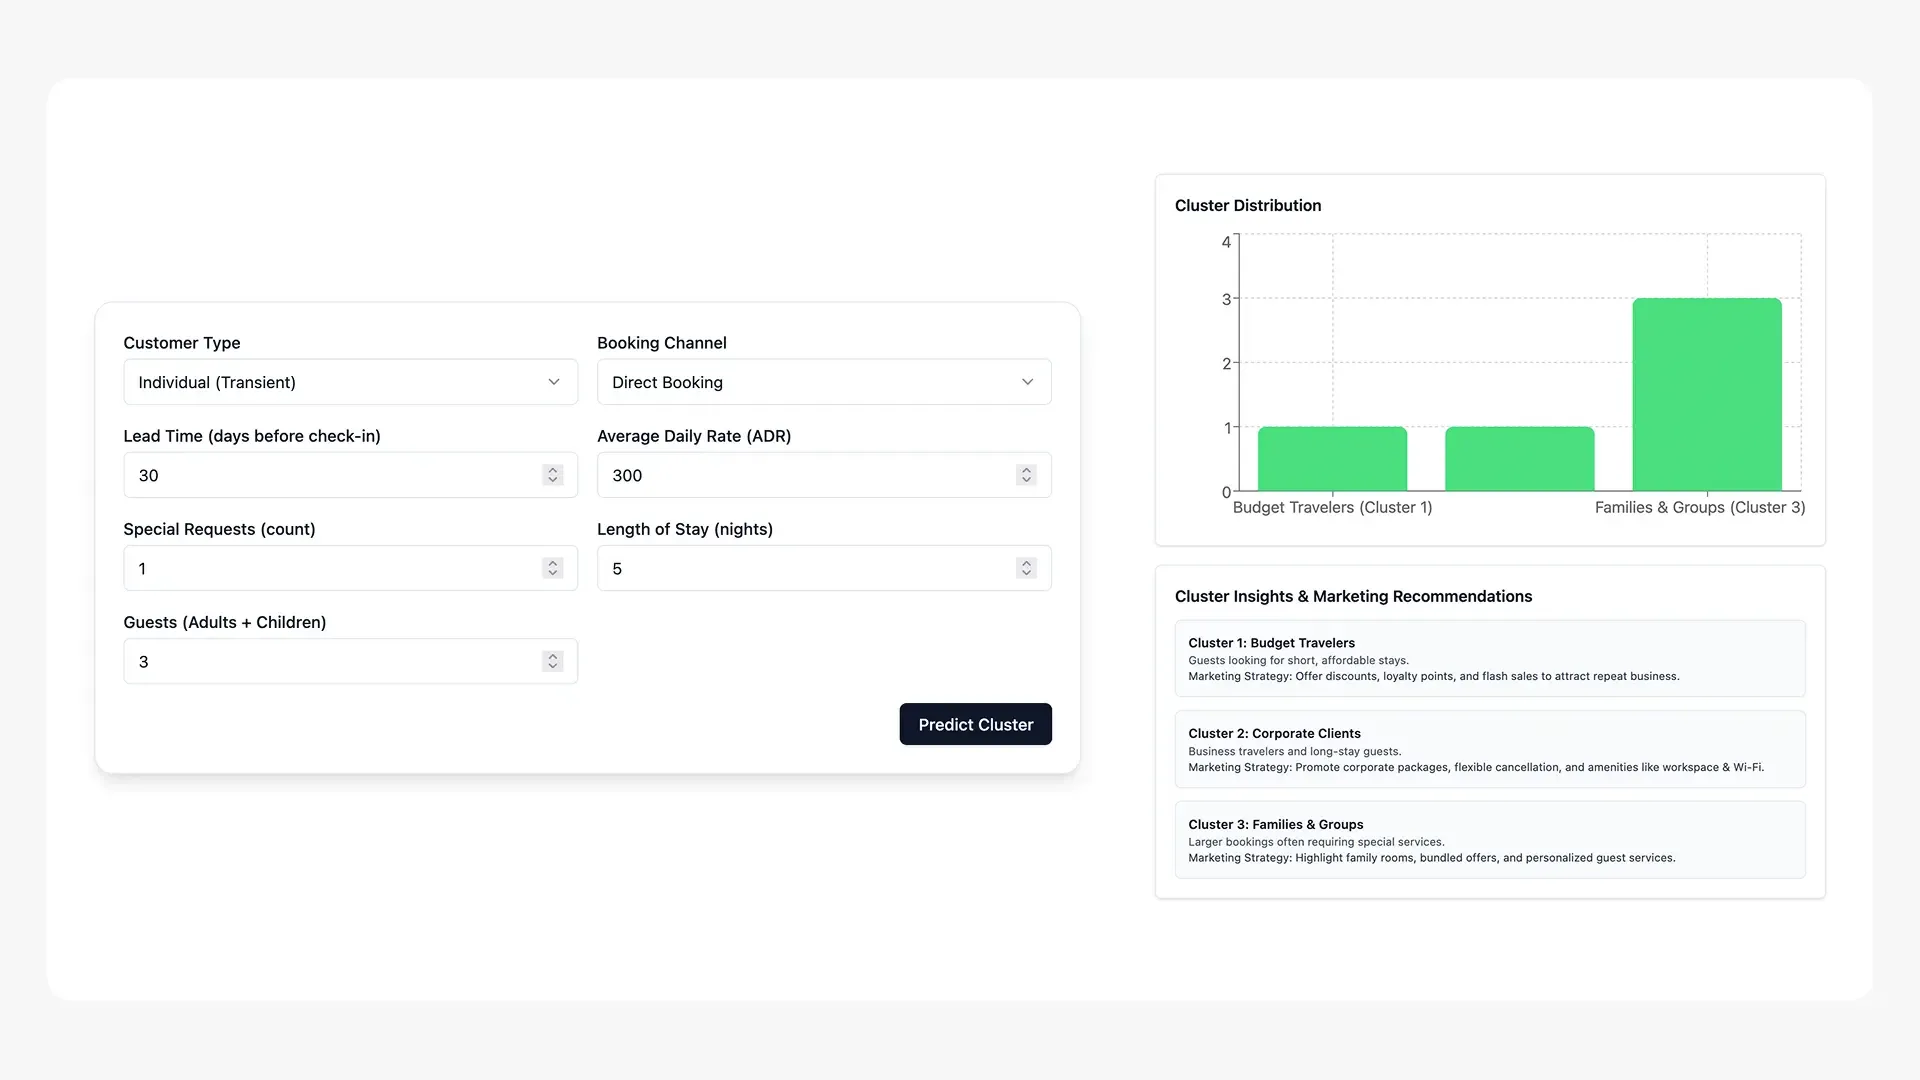The image size is (1920, 1080).
Task: Click the Customer Type chevron arrow
Action: tap(554, 382)
